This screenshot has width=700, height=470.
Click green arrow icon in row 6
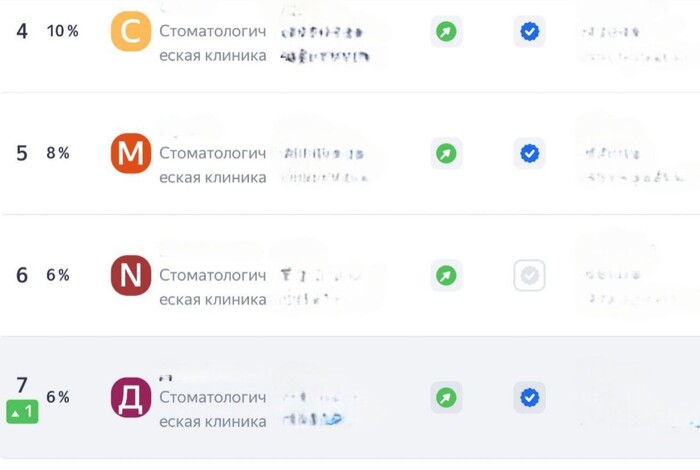446,275
